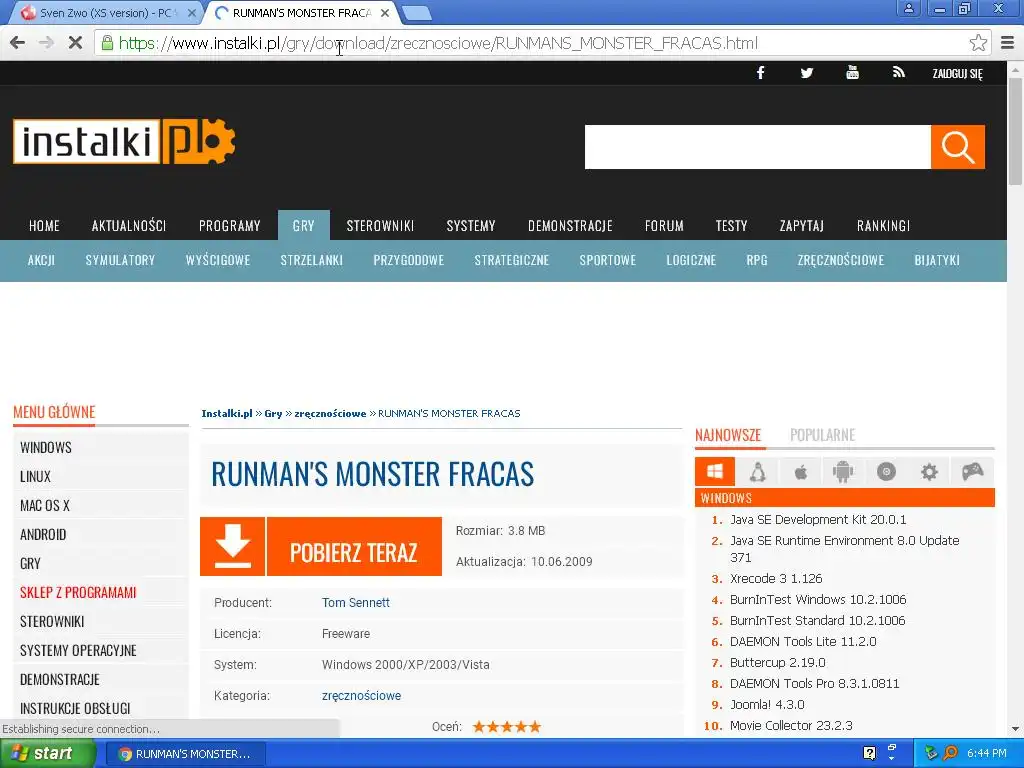Open the Facebook icon in top bar
Screen dimensions: 1024x768
(x=760, y=73)
